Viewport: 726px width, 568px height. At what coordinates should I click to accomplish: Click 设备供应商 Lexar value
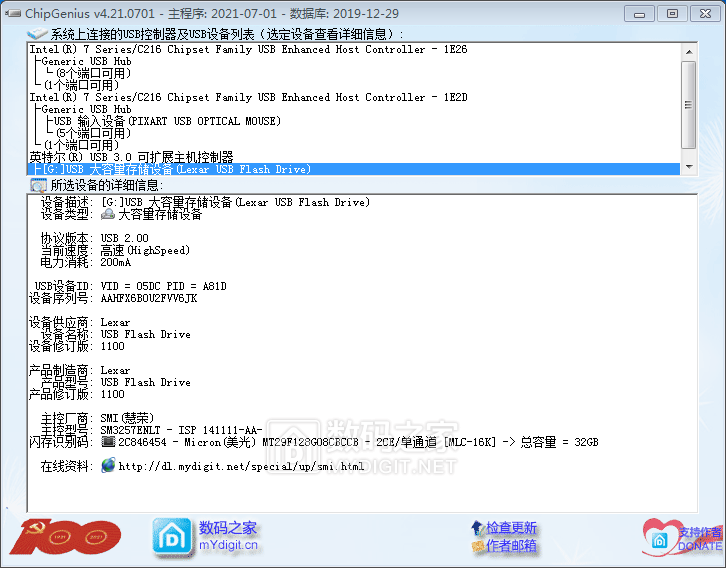[x=115, y=322]
